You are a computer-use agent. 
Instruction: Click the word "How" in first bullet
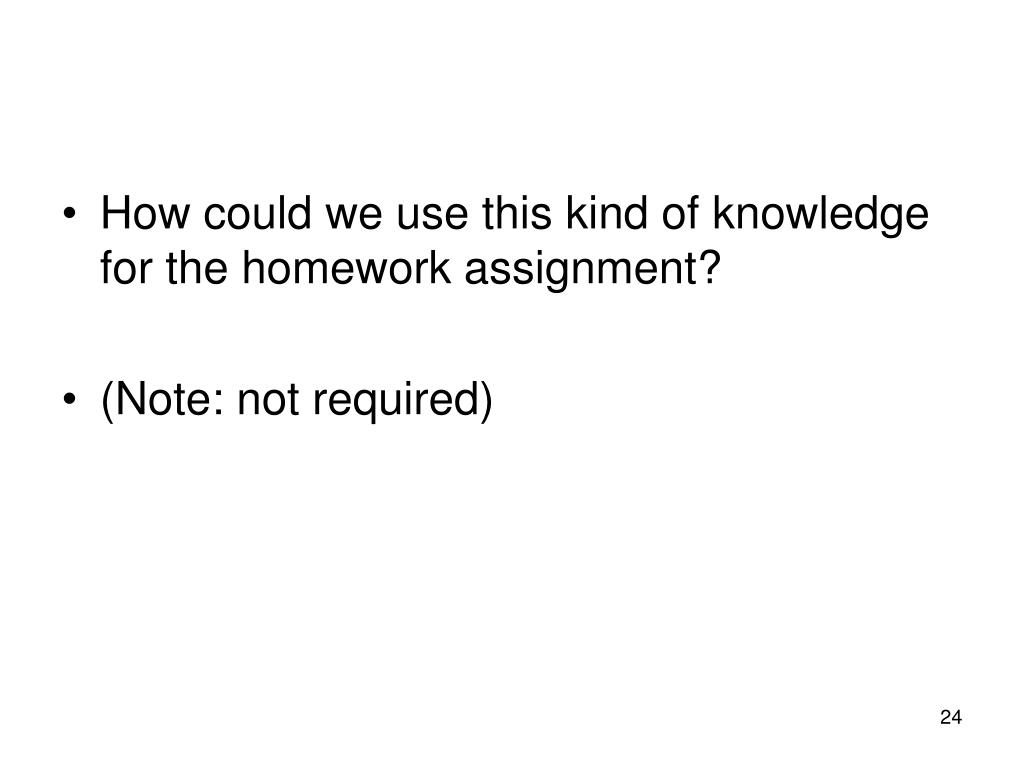click(x=145, y=214)
